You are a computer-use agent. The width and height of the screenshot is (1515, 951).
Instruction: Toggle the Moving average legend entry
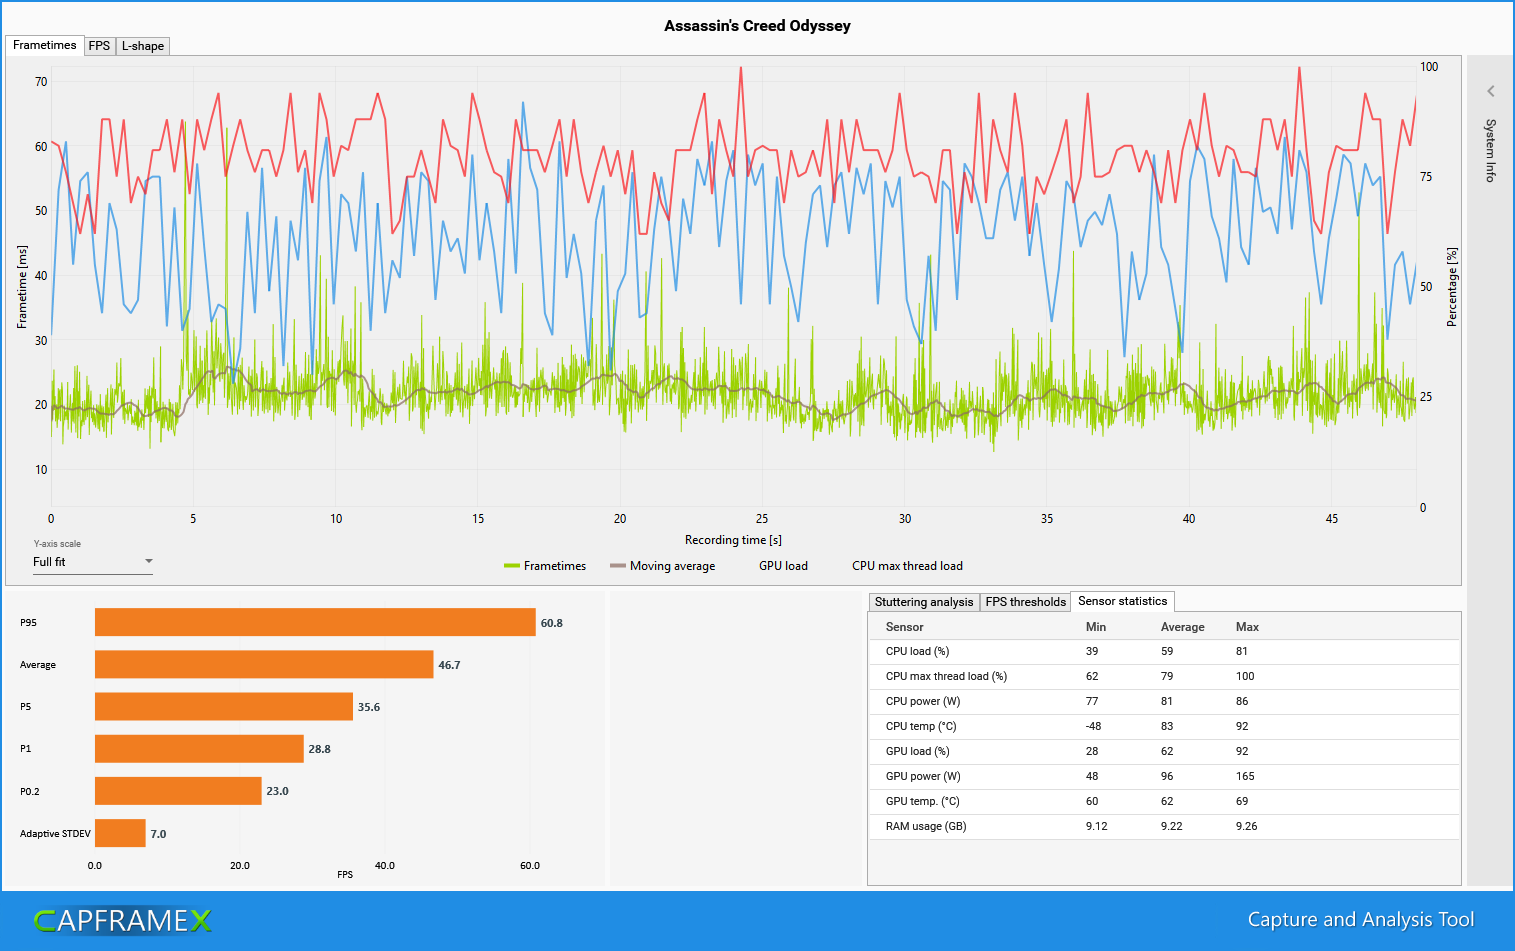(x=662, y=566)
